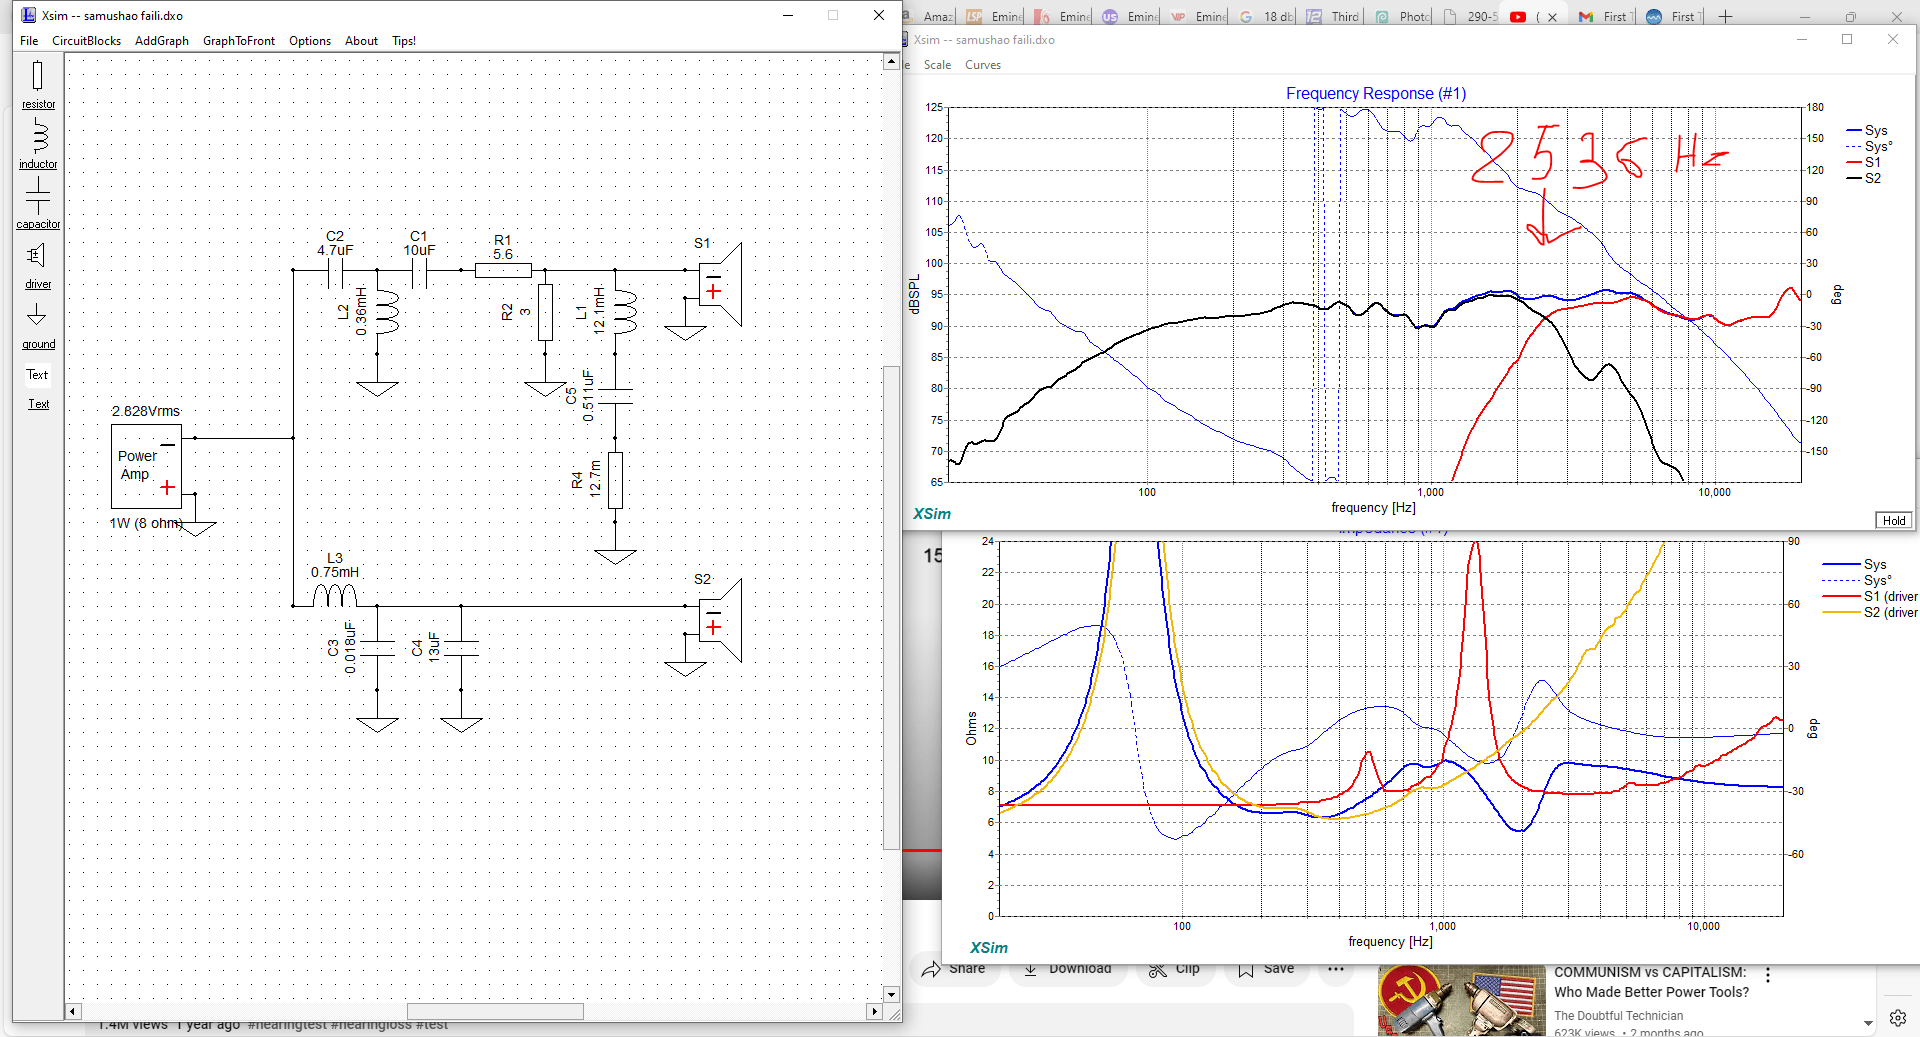Open the Tips! menu
Screen dimensions: 1920x1037
pos(404,41)
